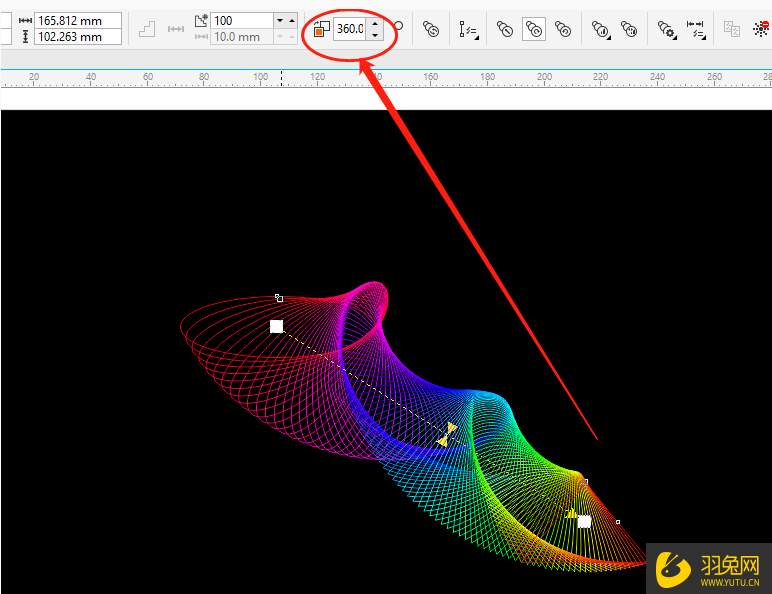772x594 pixels.
Task: Enable Clockwise blend color mode
Action: [534, 30]
